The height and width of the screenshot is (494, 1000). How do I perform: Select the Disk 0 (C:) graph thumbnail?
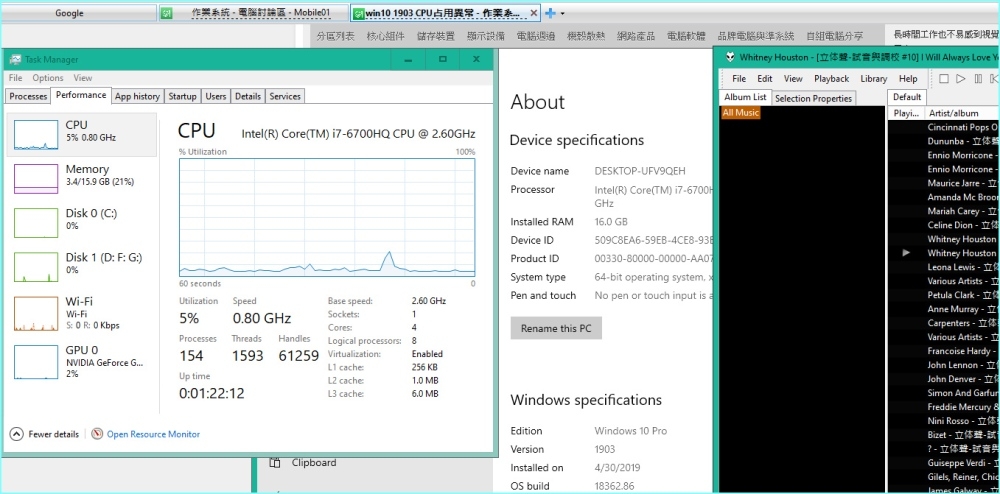(36, 222)
